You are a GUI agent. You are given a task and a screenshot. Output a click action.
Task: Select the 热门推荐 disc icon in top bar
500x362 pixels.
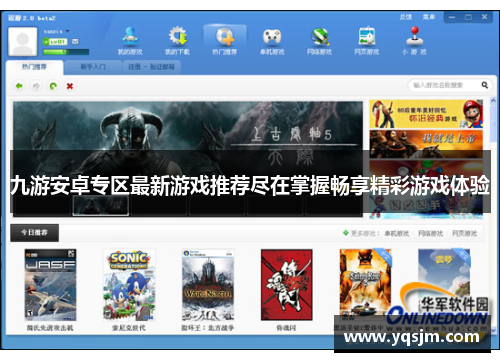coord(225,36)
